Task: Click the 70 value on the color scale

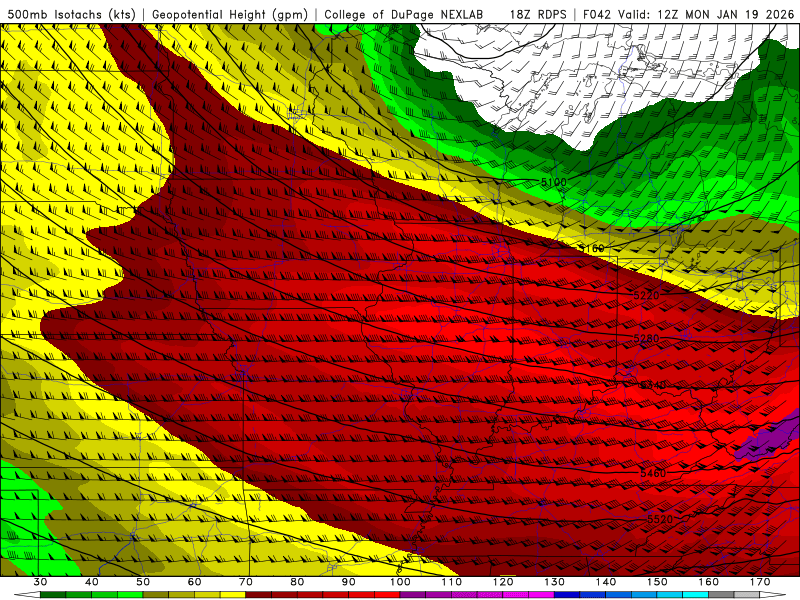Action: tap(246, 582)
